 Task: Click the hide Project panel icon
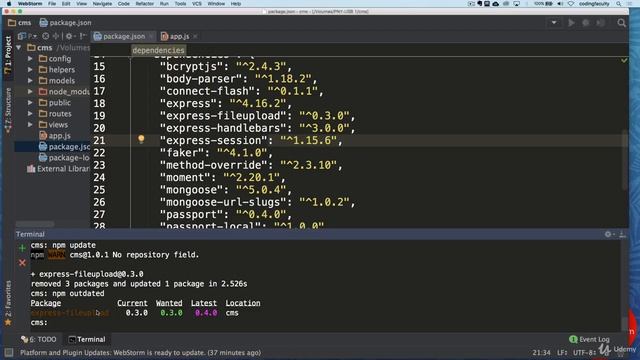click(x=83, y=36)
